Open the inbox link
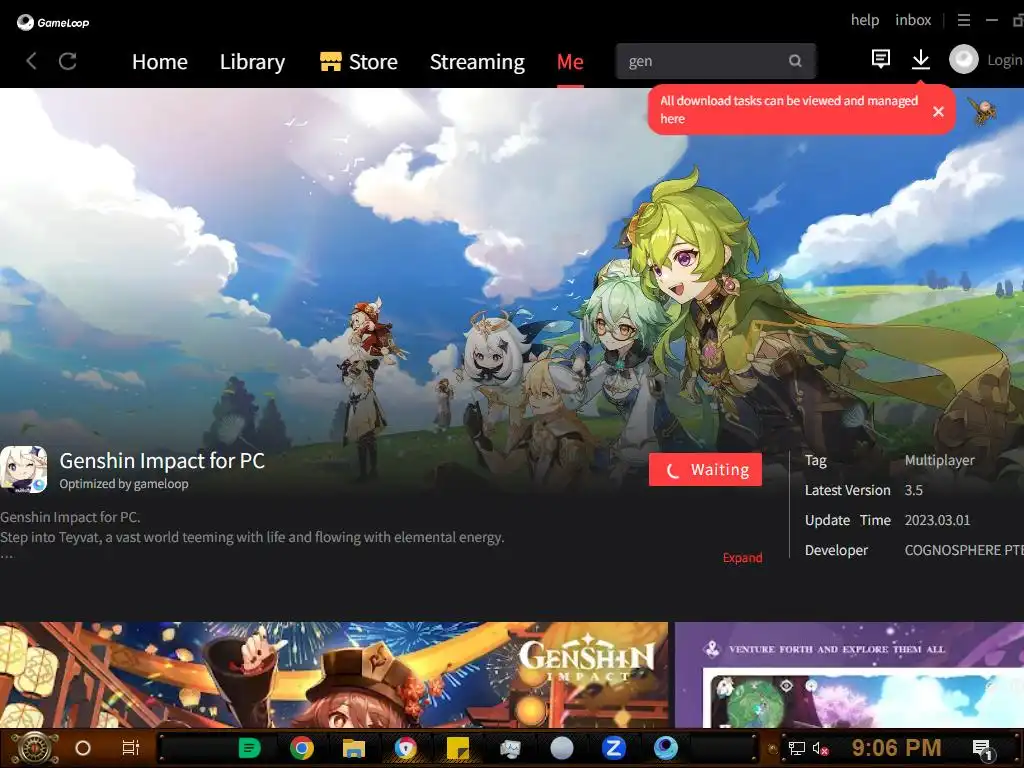Viewport: 1024px width, 768px height. [x=913, y=20]
